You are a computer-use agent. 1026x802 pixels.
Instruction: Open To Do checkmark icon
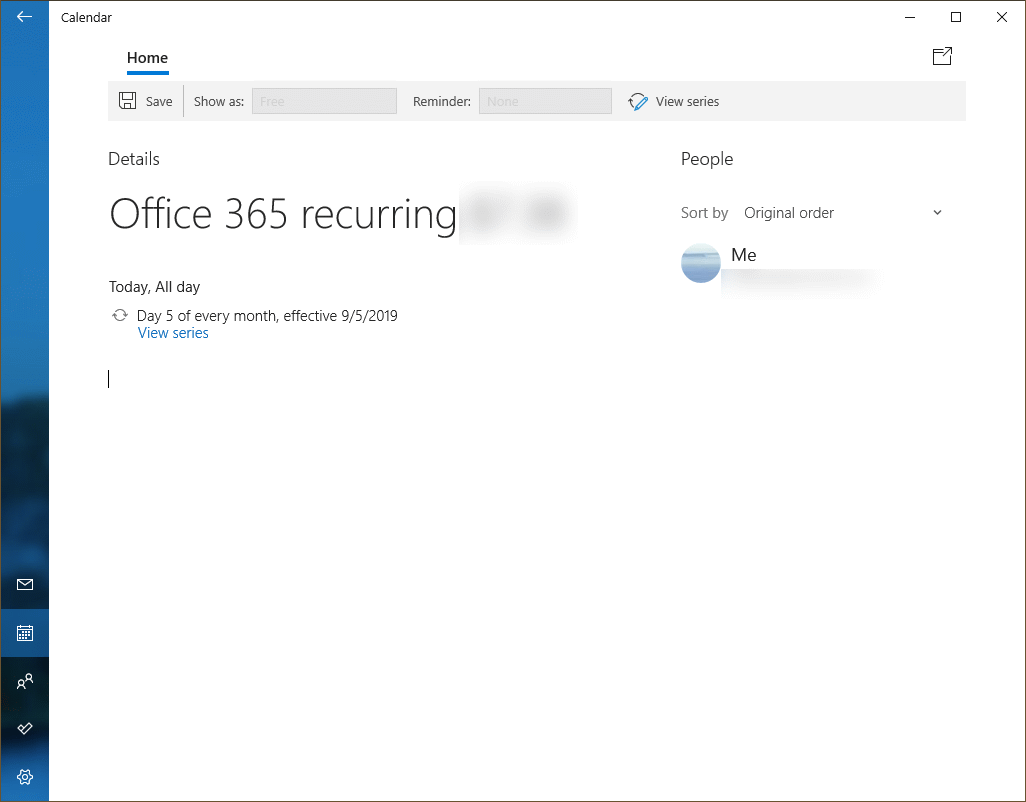point(25,729)
